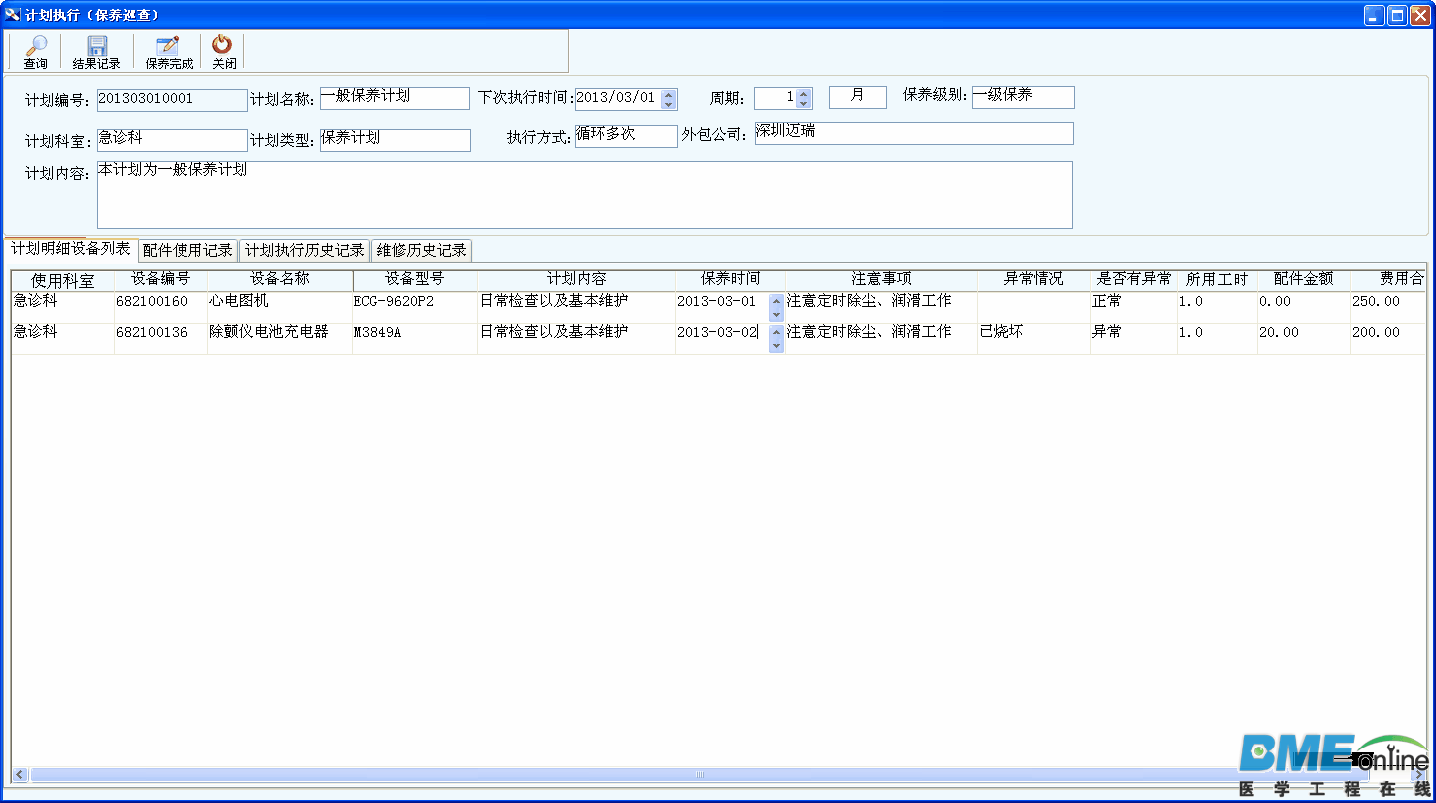Open the 计划执行历史记录 tab
Image resolution: width=1436 pixels, height=803 pixels.
[x=304, y=250]
